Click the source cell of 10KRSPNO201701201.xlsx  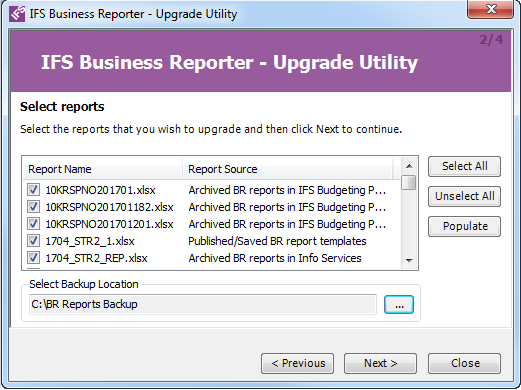[287, 224]
